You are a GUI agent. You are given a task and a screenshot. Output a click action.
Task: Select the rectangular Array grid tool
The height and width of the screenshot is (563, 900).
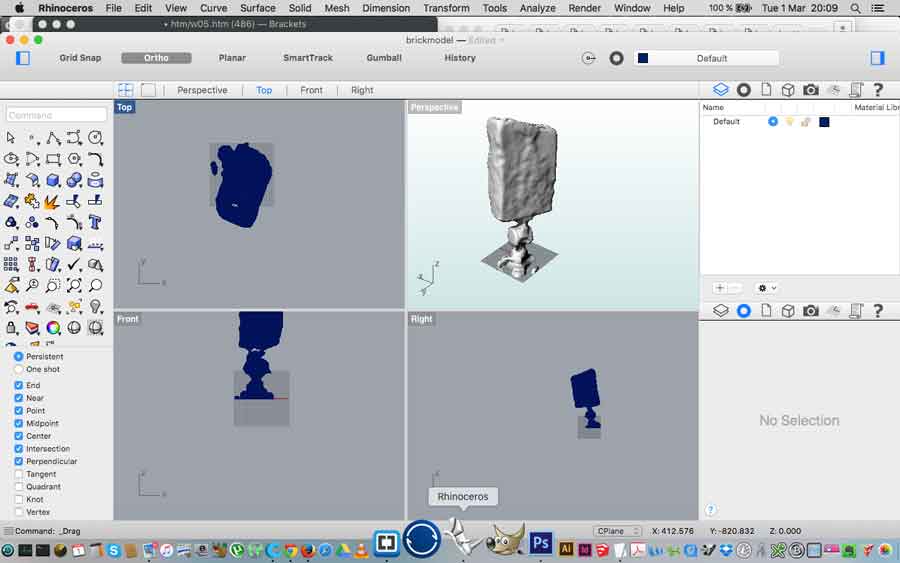11,265
